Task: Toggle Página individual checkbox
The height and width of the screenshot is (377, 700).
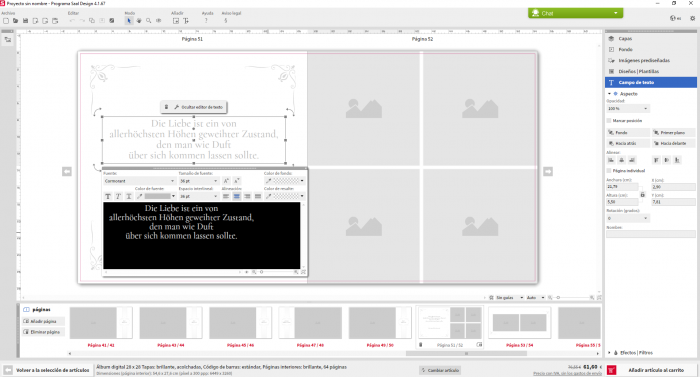Action: coord(609,171)
